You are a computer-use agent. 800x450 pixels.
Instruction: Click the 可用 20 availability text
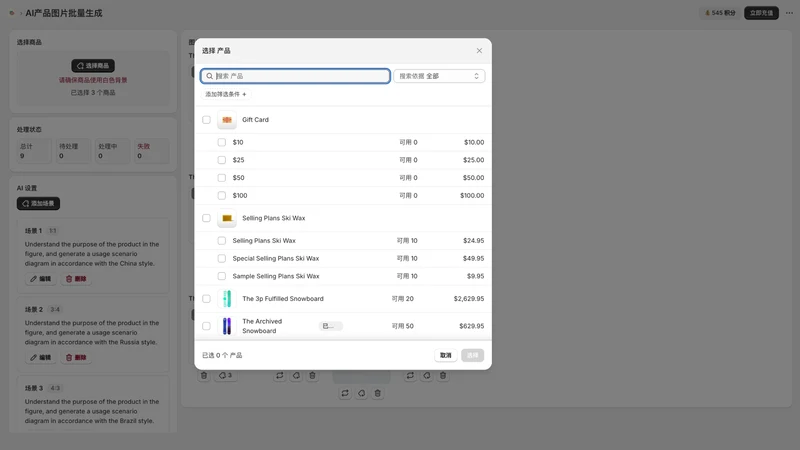pos(403,299)
